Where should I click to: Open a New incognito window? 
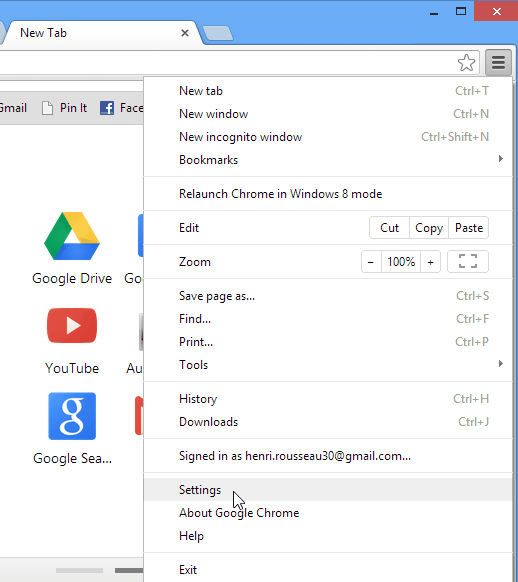click(x=328, y=137)
